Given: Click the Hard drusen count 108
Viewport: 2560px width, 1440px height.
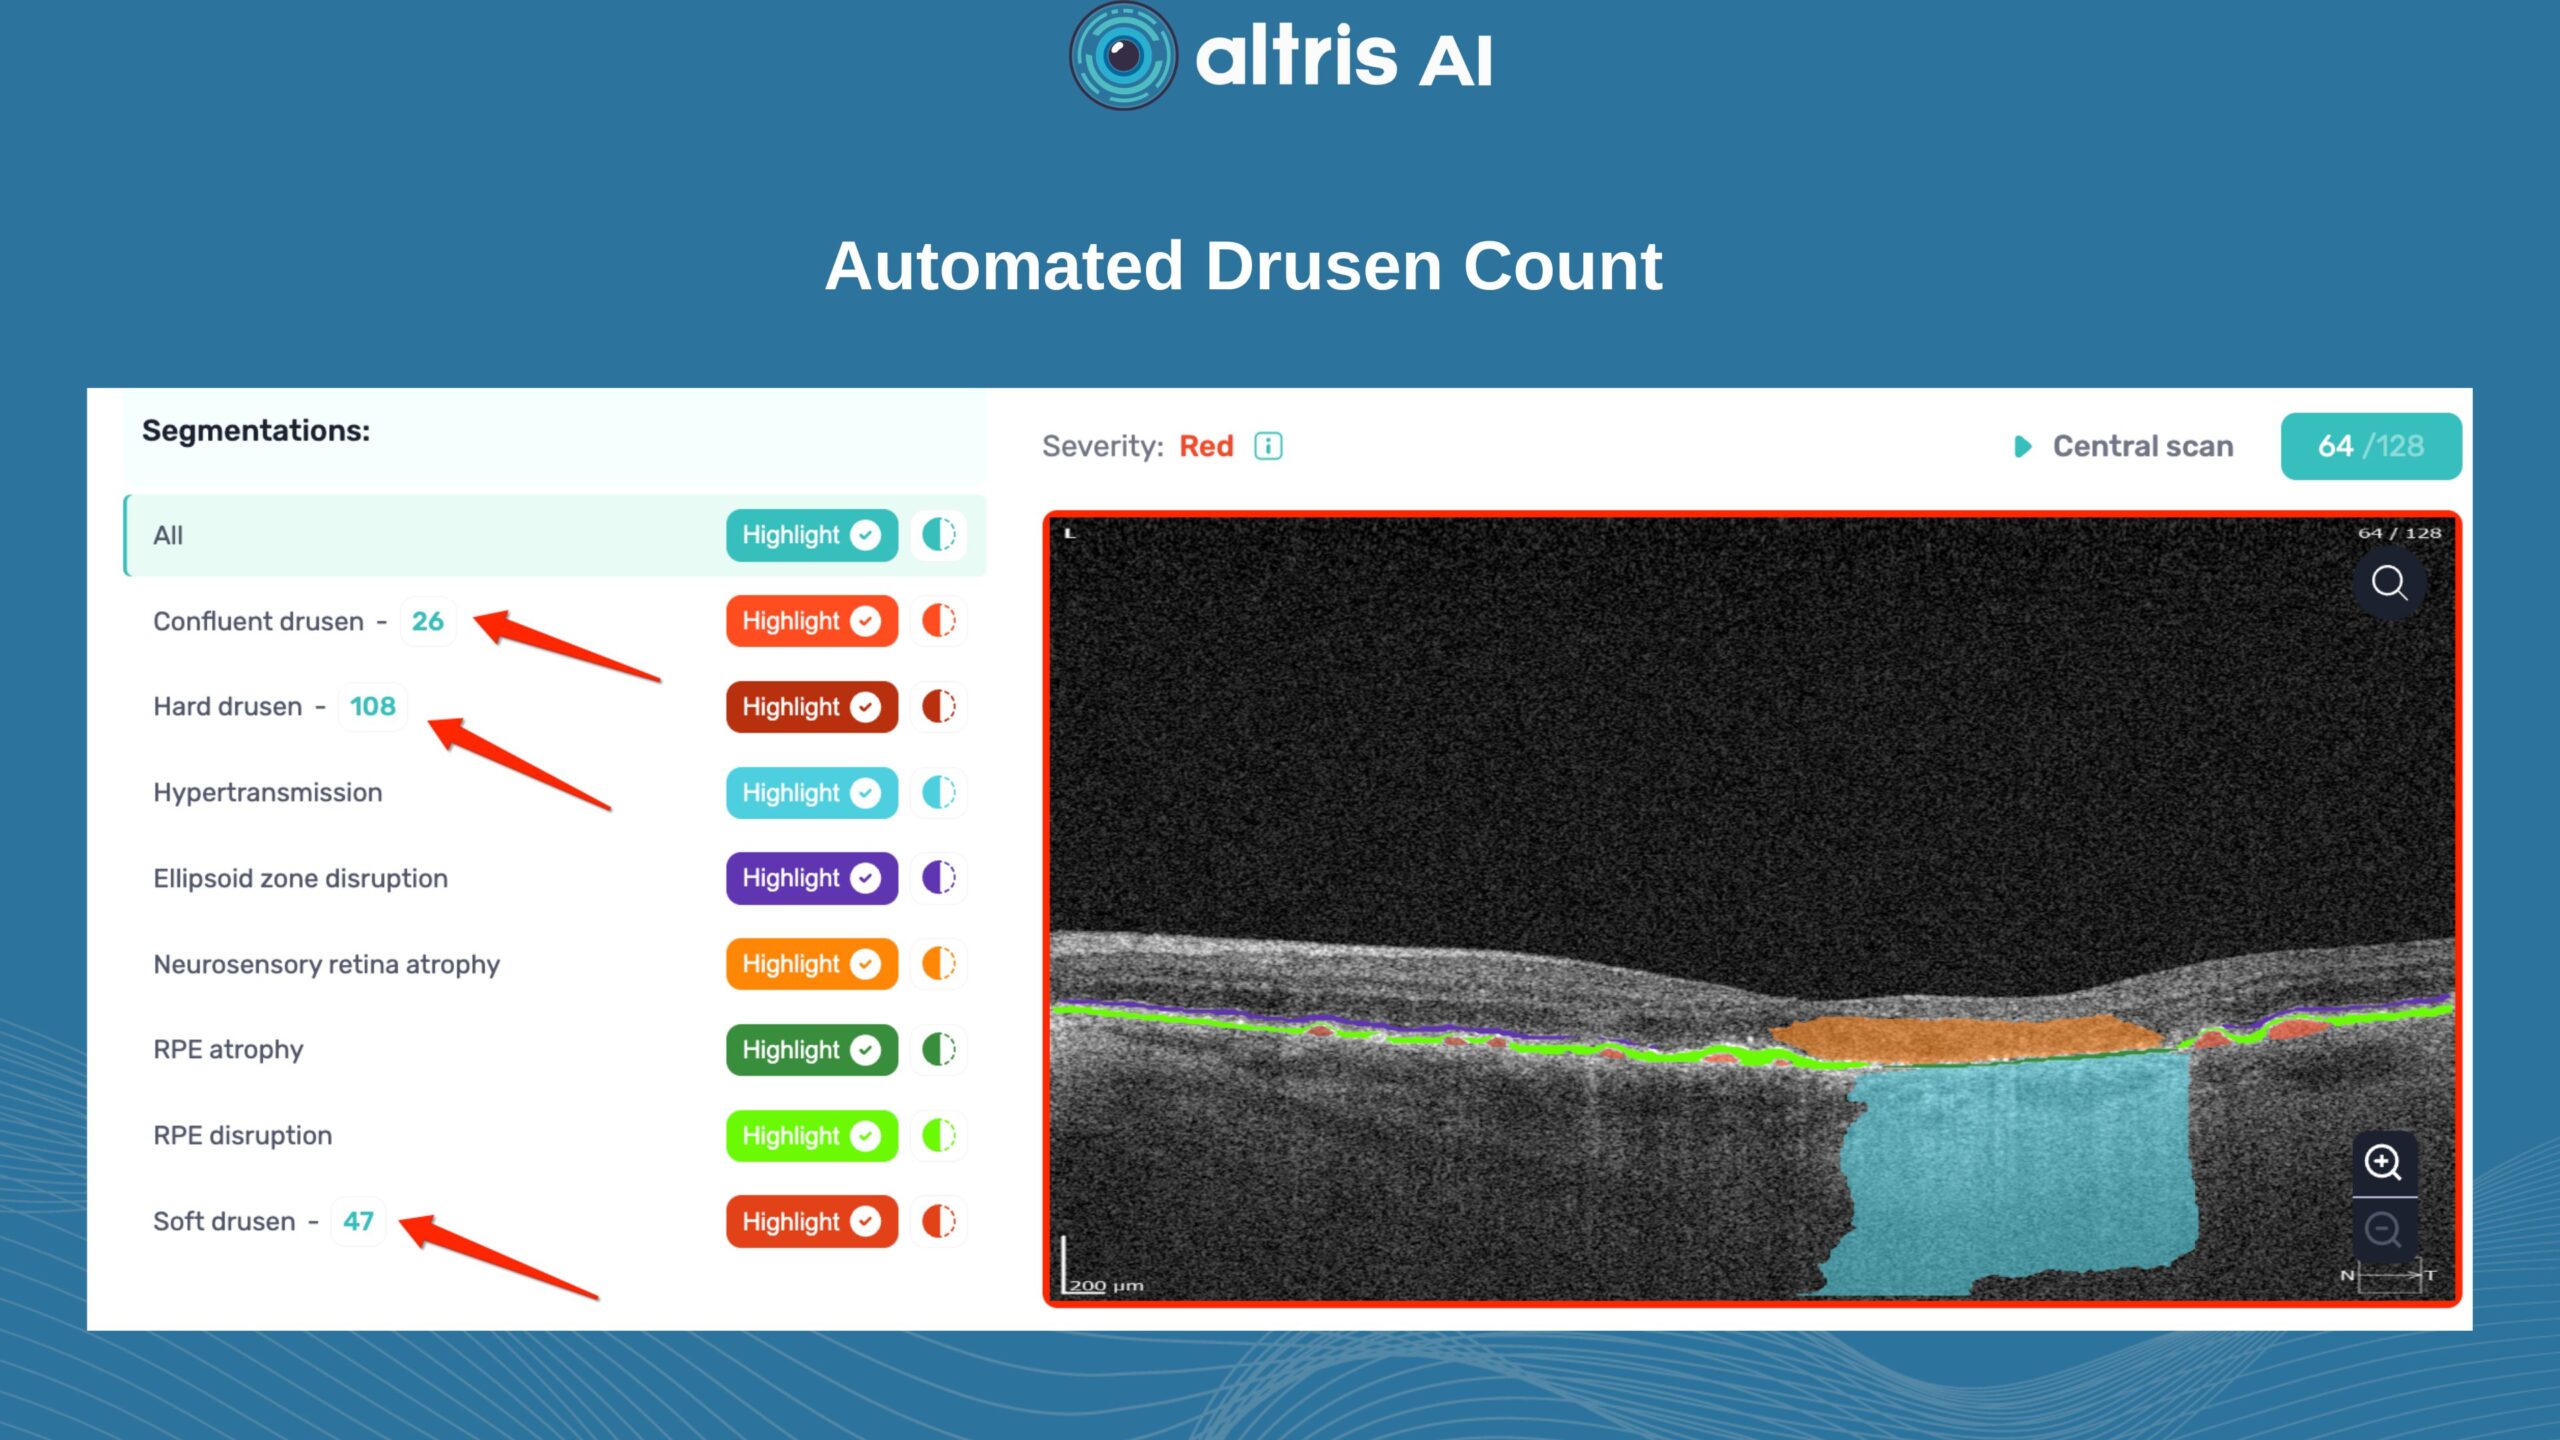Looking at the screenshot, I should tap(372, 707).
